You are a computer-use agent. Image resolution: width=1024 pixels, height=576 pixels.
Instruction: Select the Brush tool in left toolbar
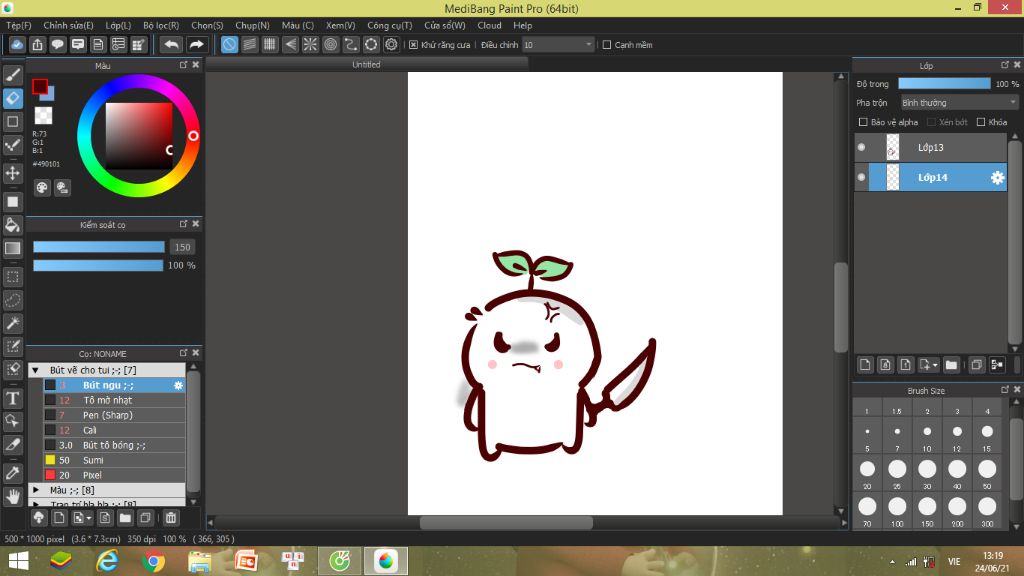pos(13,74)
